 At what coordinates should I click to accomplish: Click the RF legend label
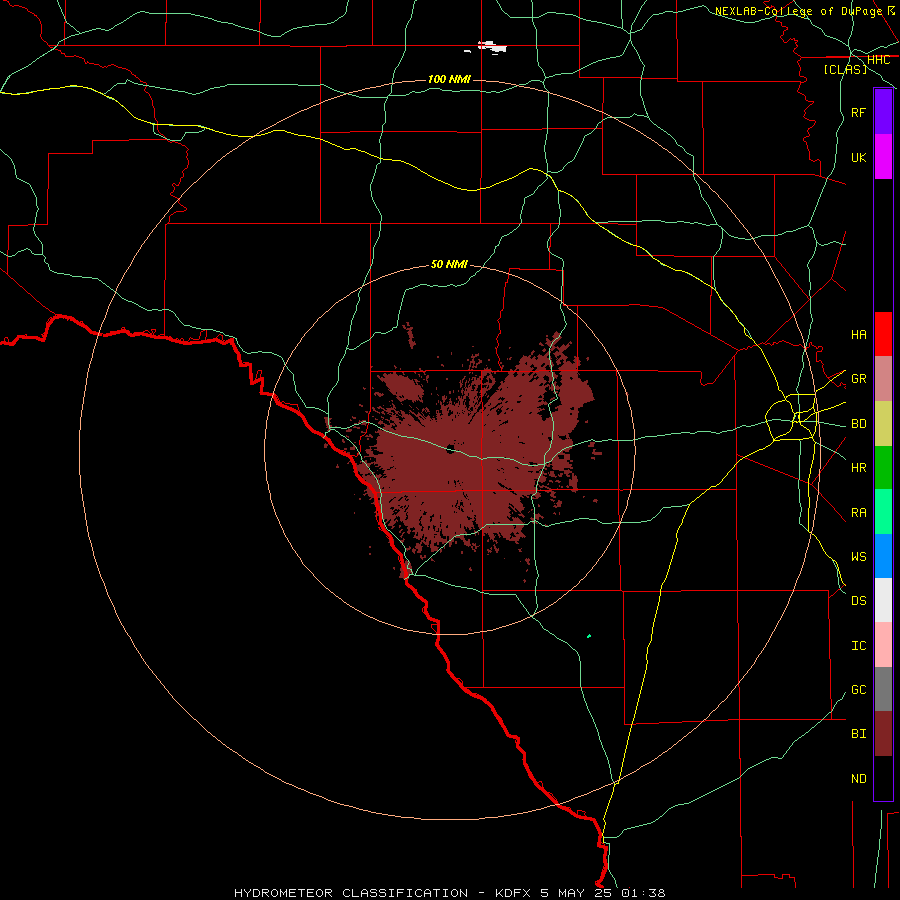(x=858, y=112)
